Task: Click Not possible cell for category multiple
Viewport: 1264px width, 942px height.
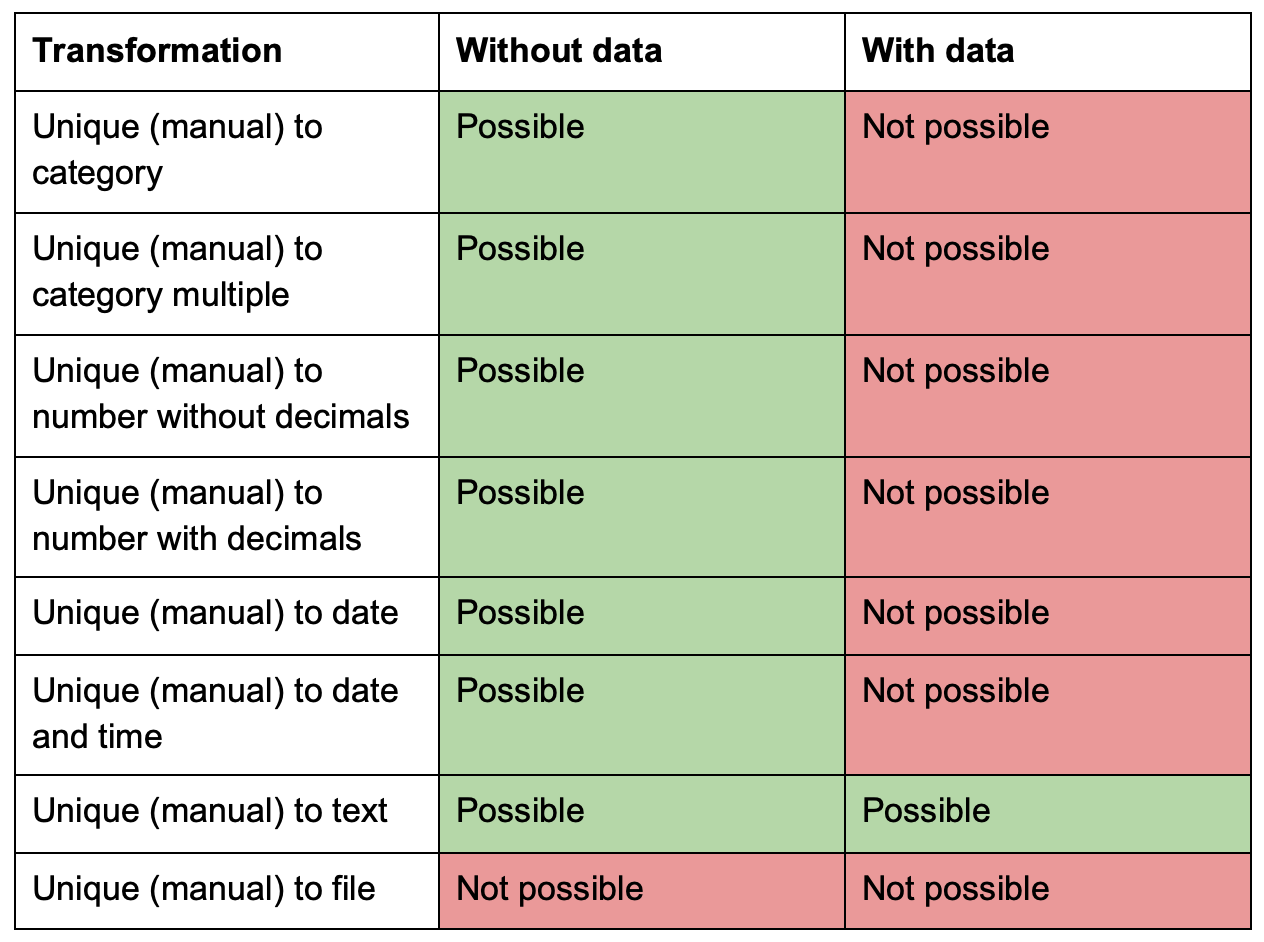Action: click(1048, 274)
